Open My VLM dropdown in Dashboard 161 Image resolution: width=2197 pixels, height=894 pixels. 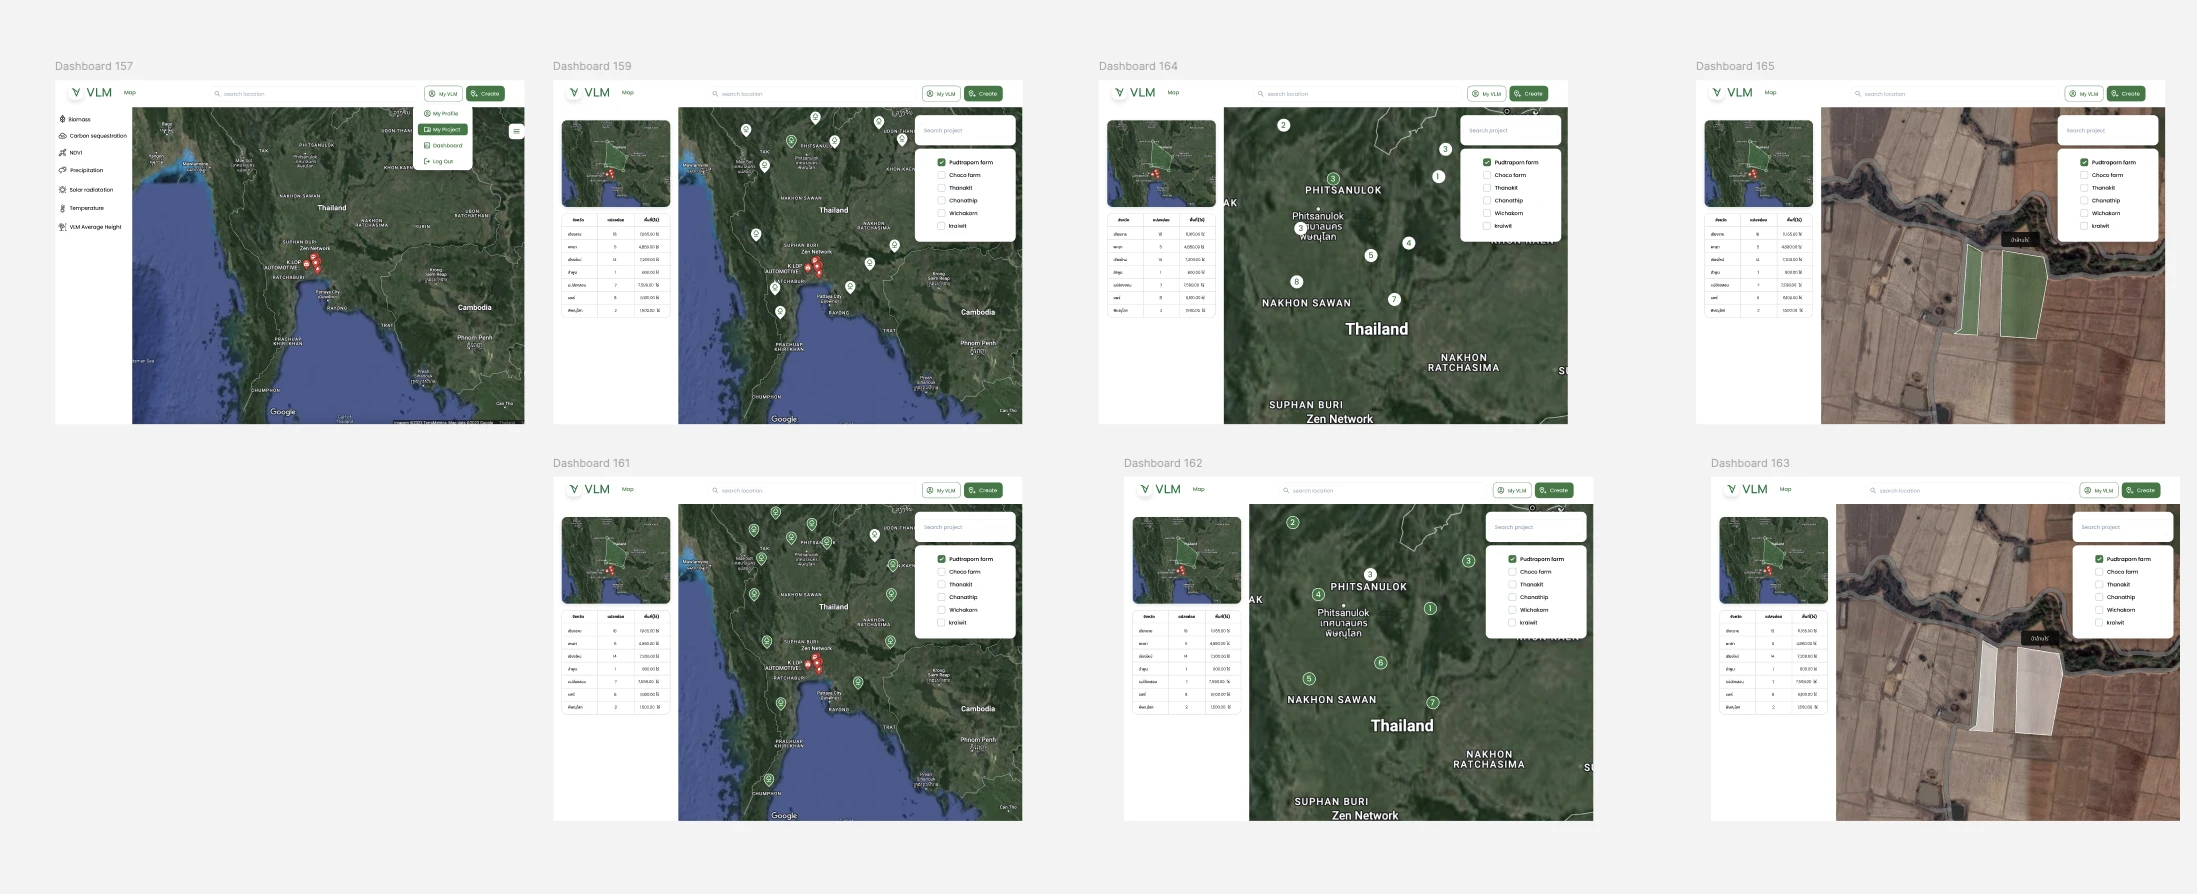click(941, 490)
